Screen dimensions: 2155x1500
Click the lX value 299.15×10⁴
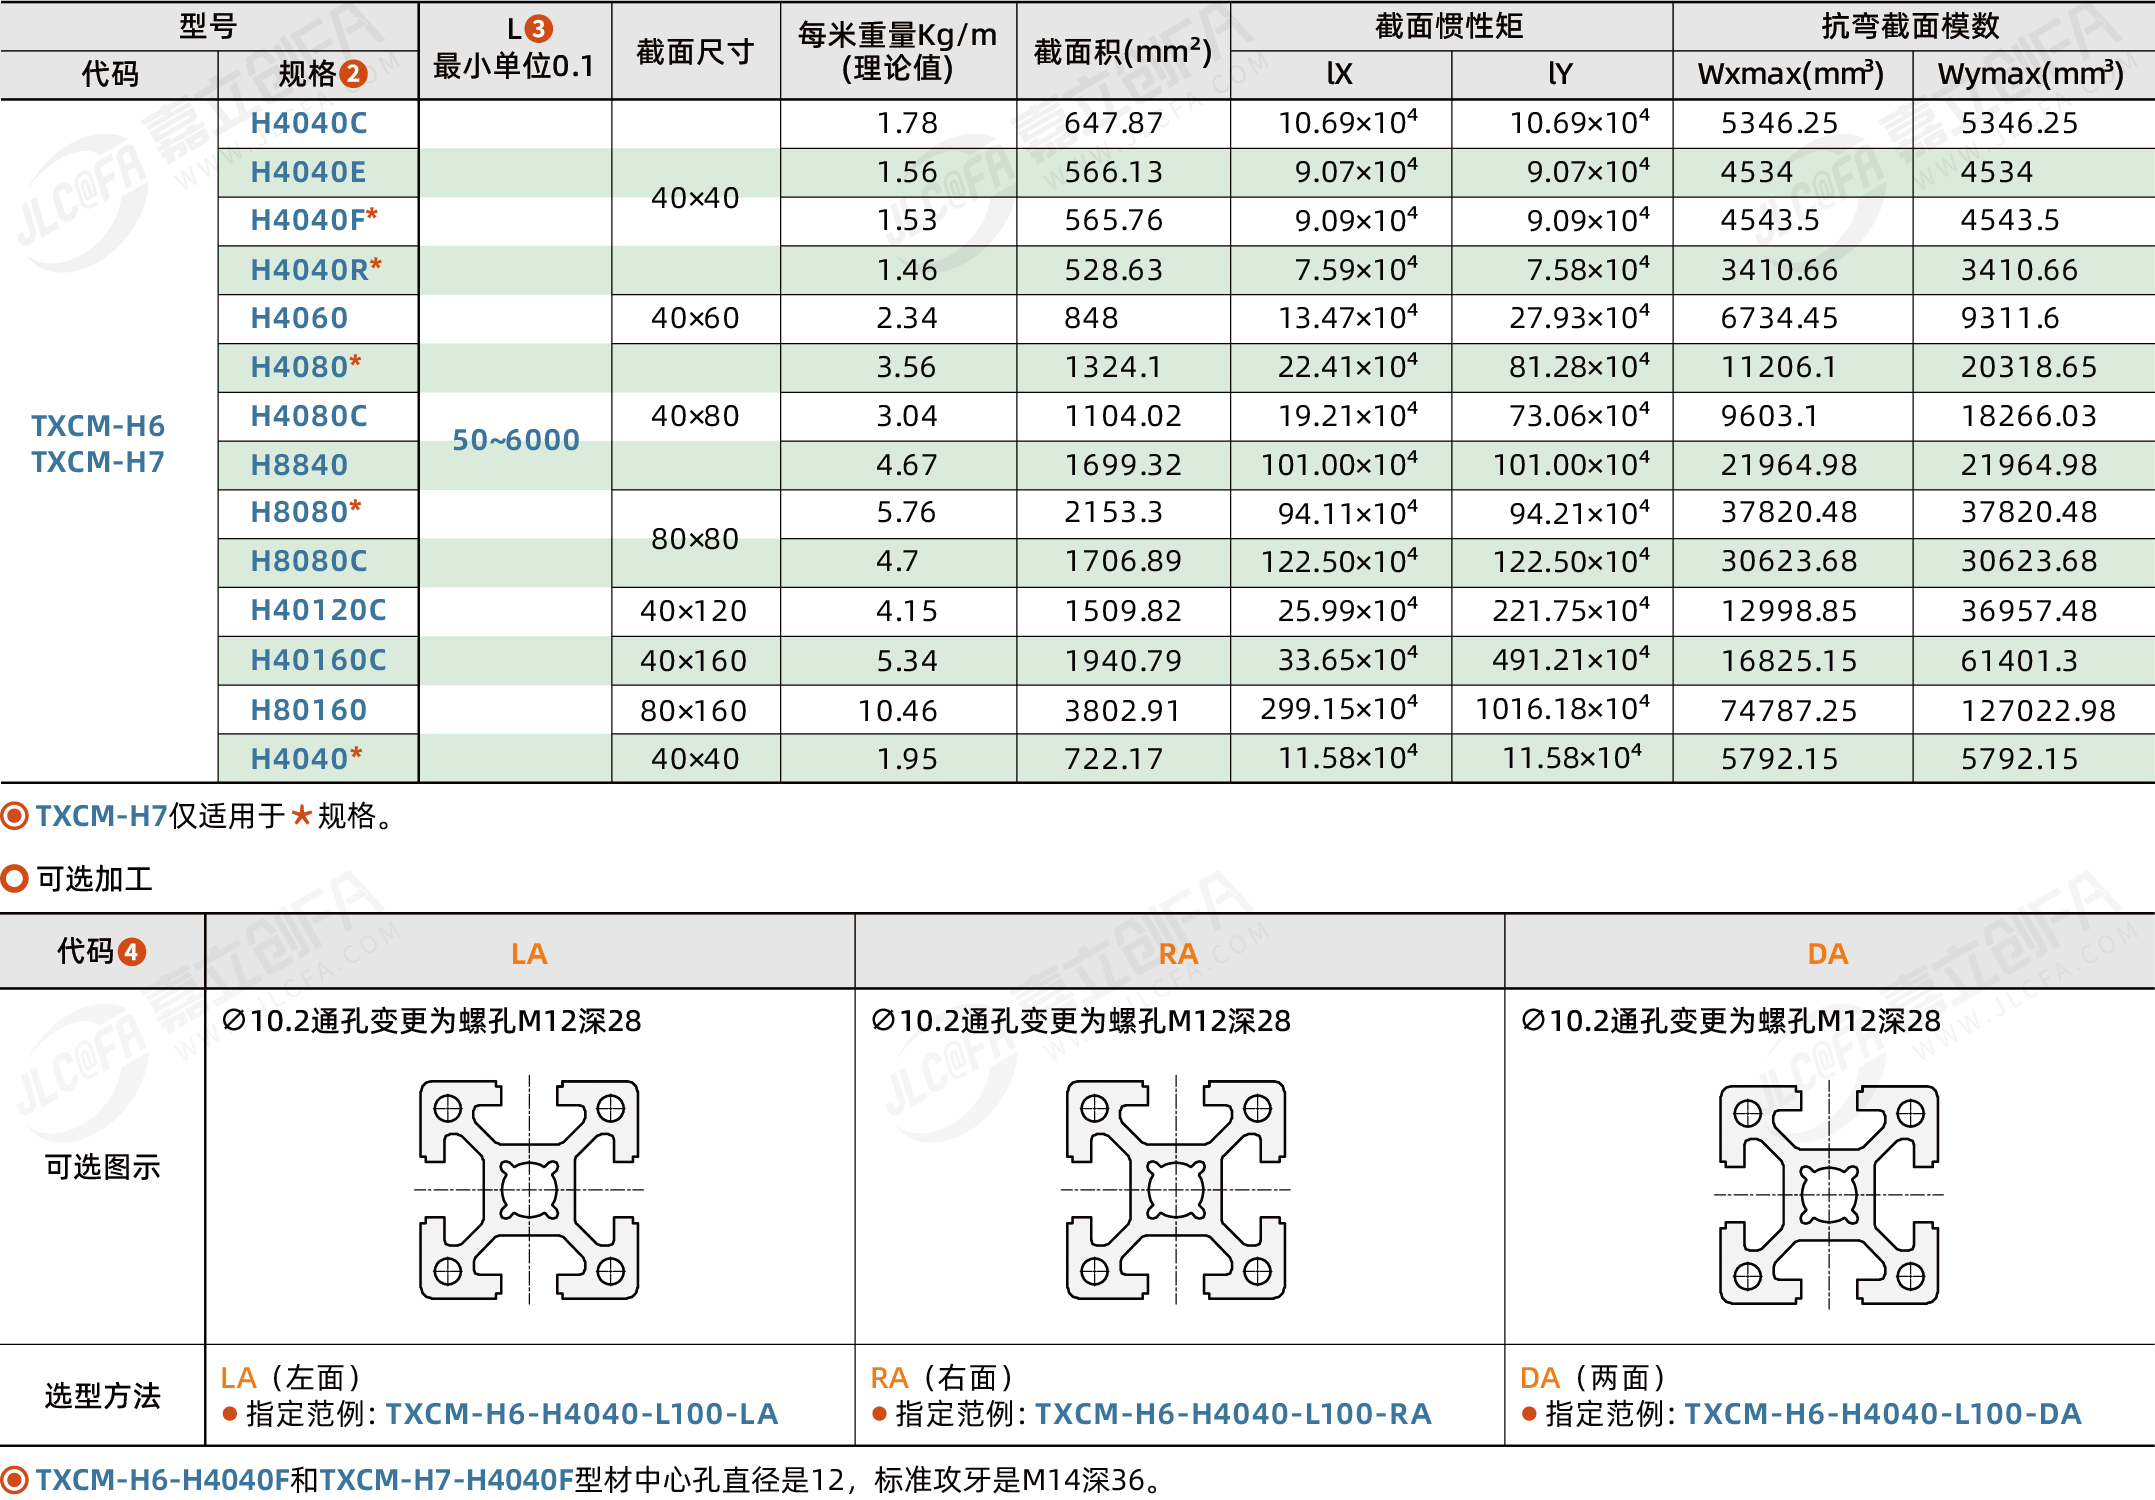(1339, 709)
